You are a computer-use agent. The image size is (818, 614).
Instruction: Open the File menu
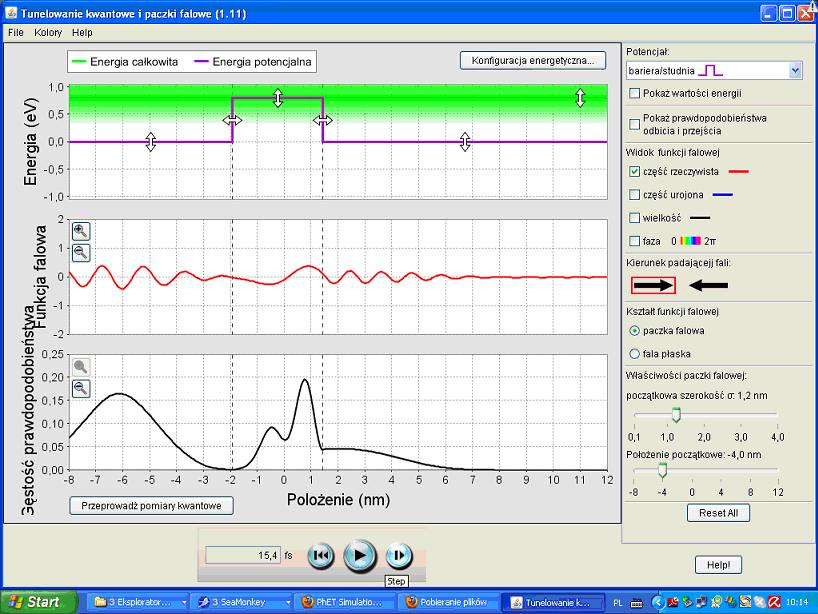click(16, 32)
